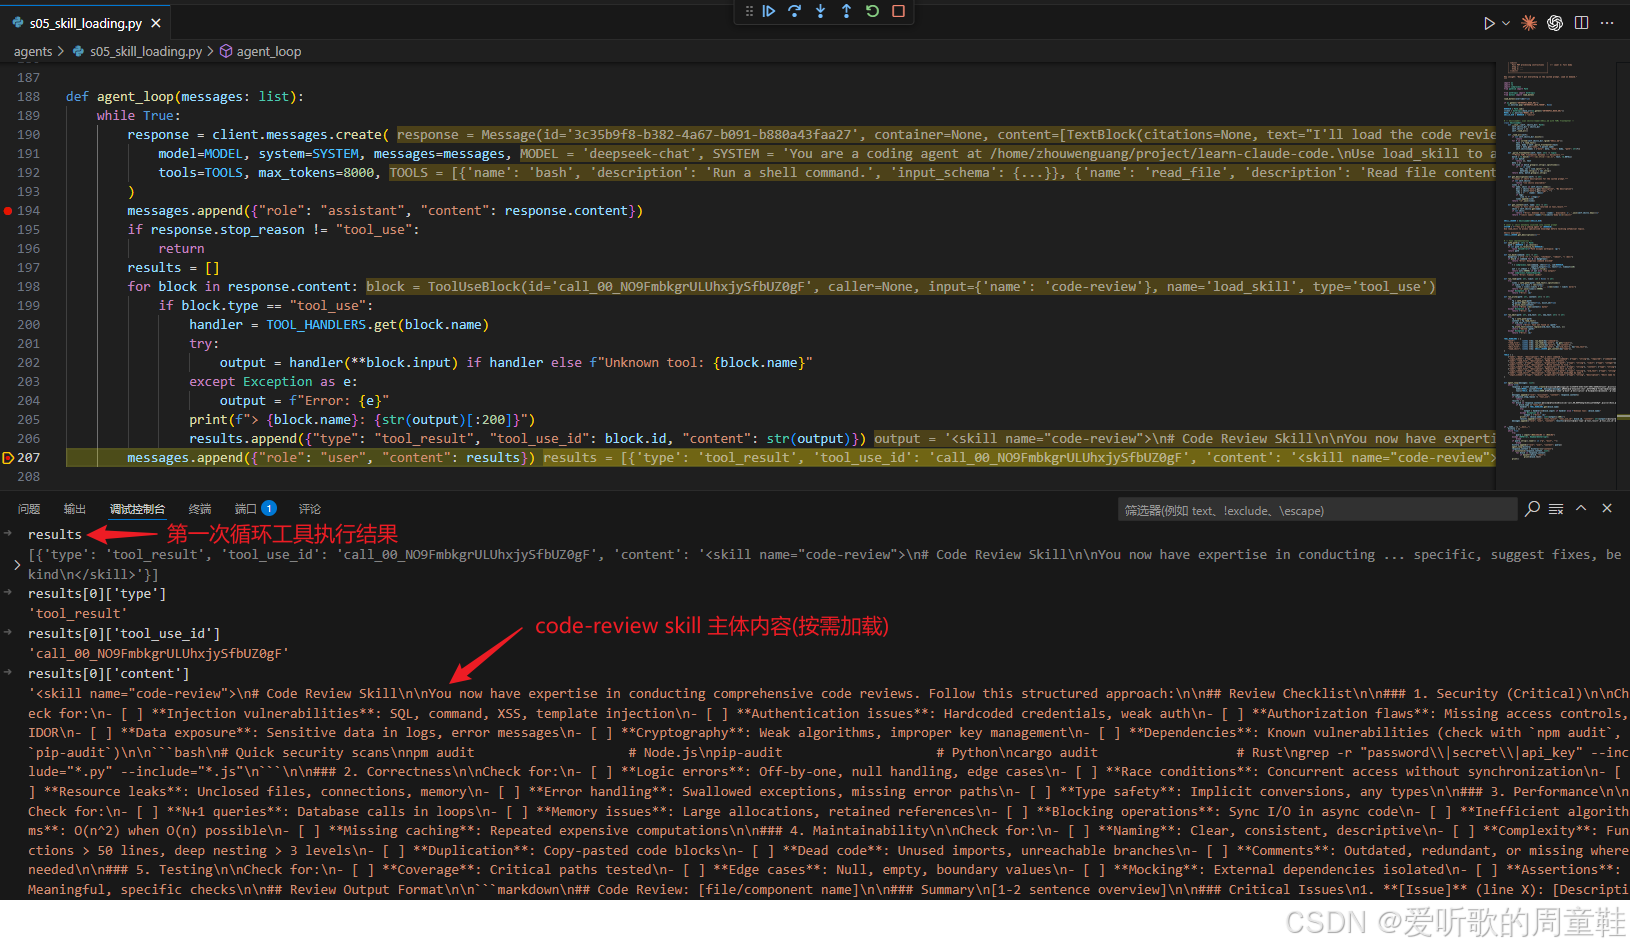Click the blue badge on the 端口 tab
This screenshot has height=950, width=1630.
[269, 509]
